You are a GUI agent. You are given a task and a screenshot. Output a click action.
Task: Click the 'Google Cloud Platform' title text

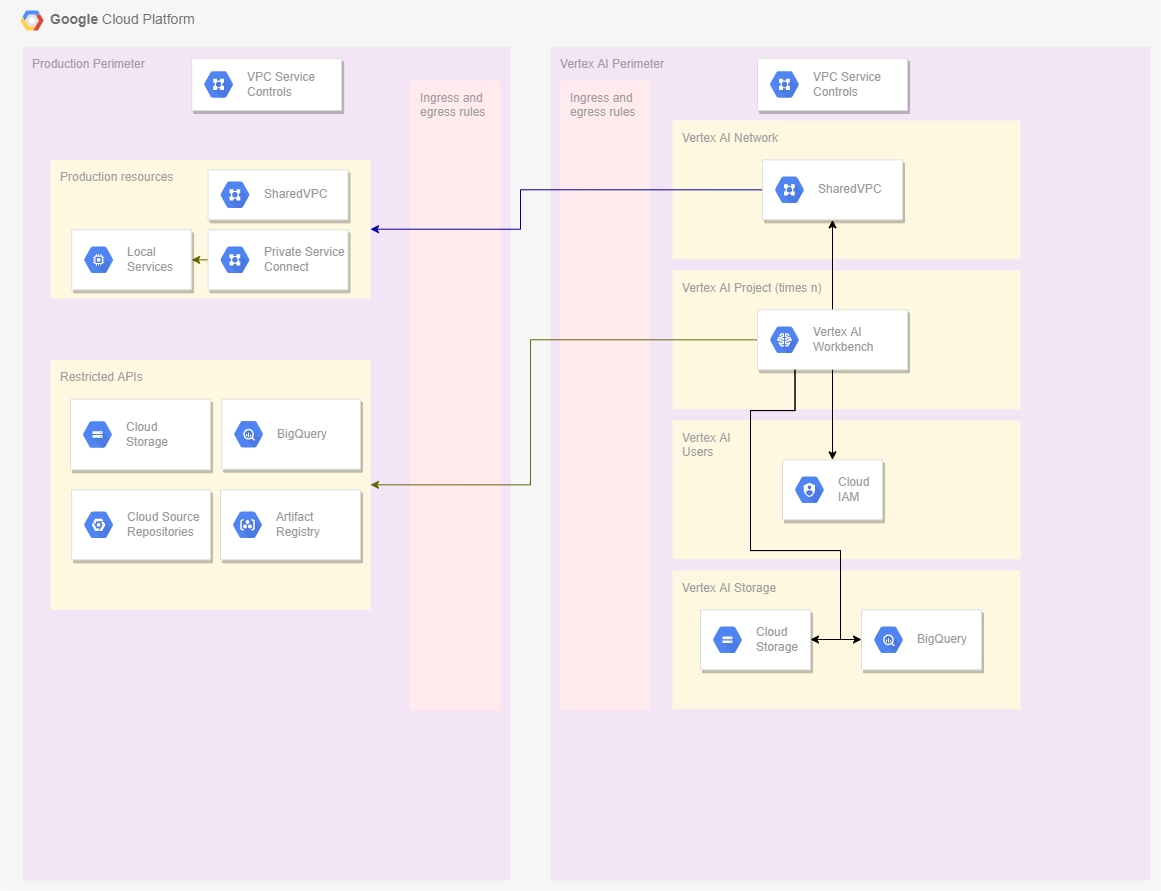pos(122,19)
